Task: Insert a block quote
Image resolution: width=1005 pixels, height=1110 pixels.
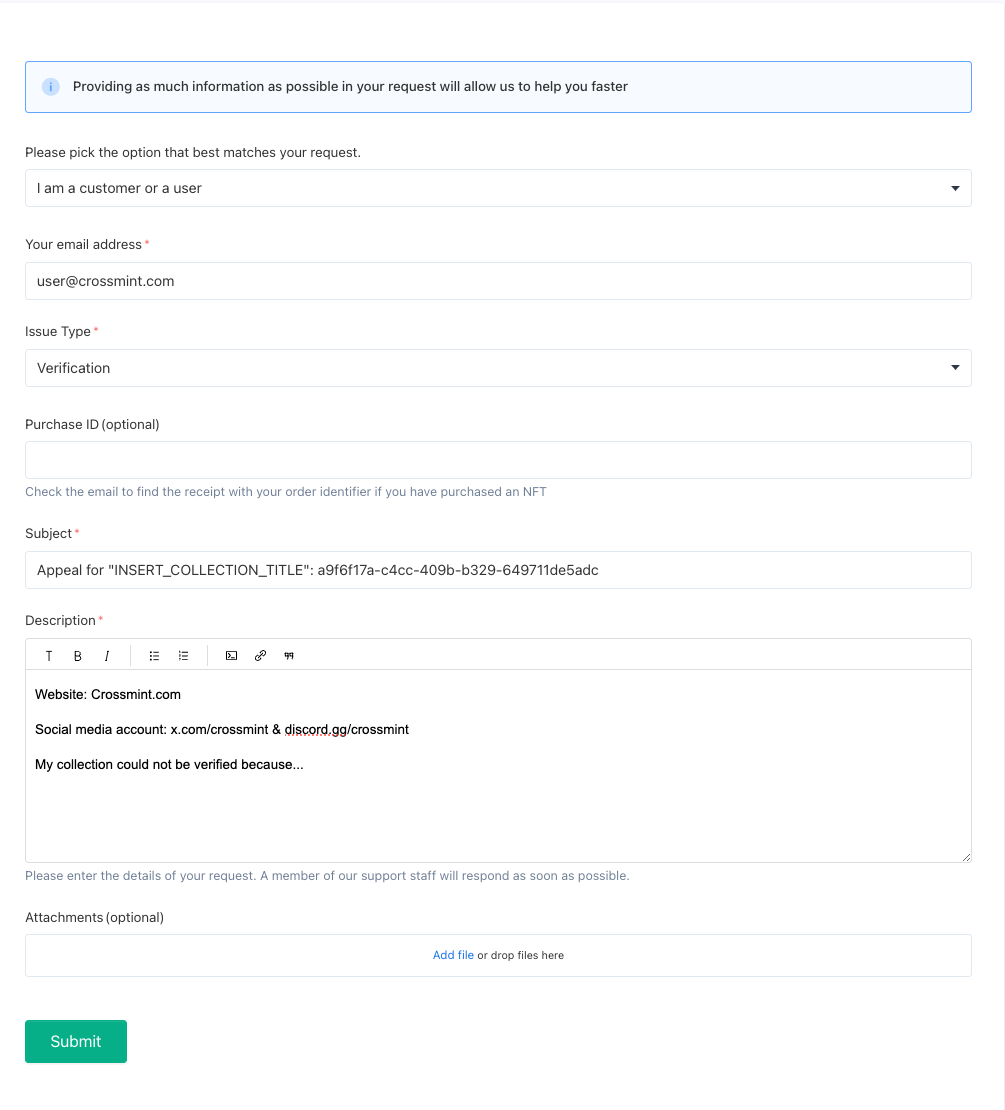Action: click(289, 656)
